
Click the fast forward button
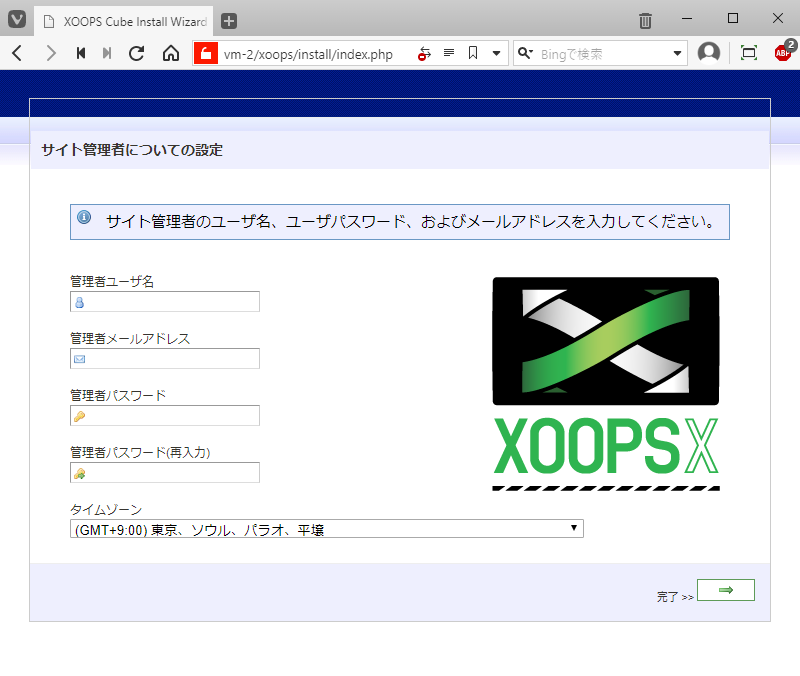click(x=107, y=53)
